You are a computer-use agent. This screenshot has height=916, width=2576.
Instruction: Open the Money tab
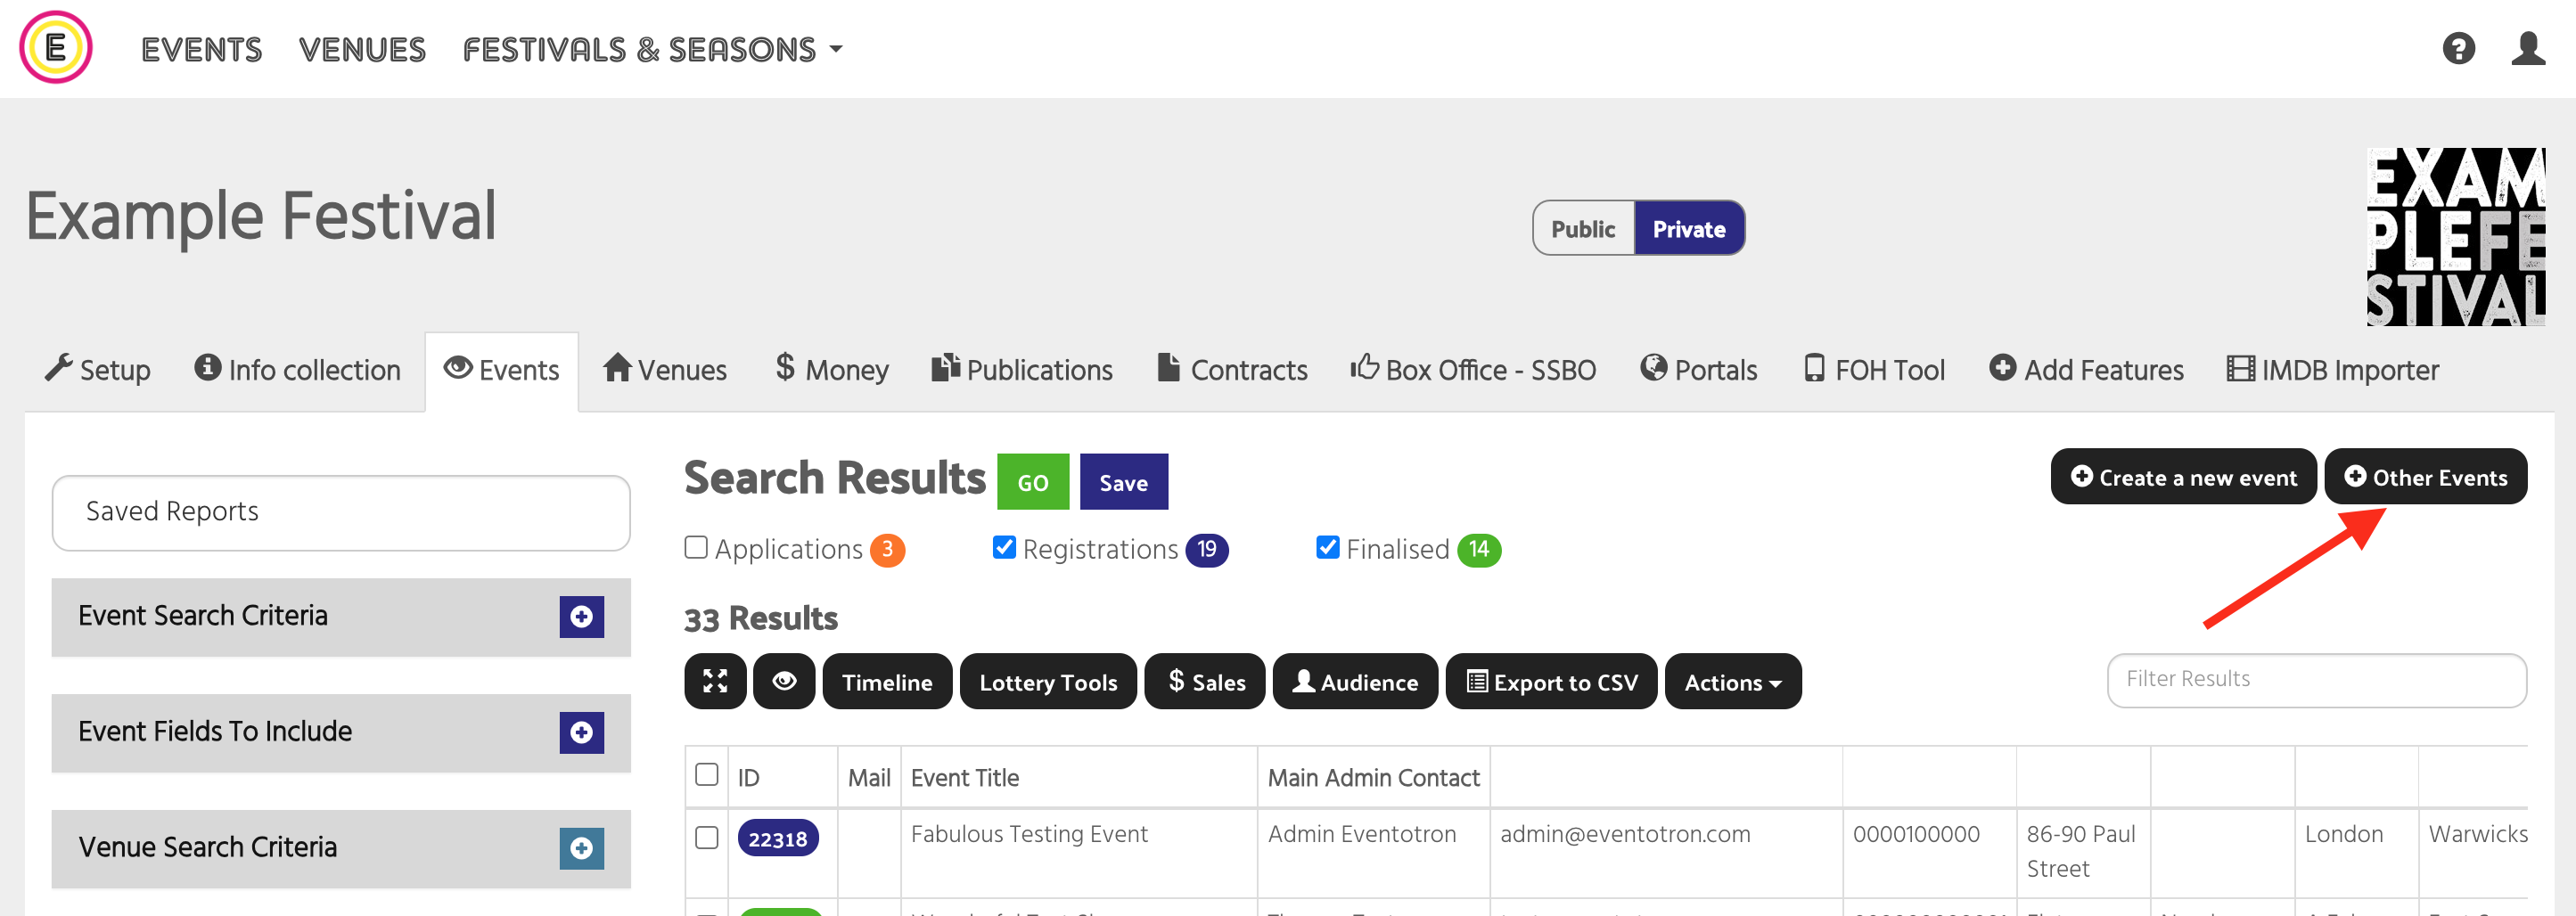[832, 370]
